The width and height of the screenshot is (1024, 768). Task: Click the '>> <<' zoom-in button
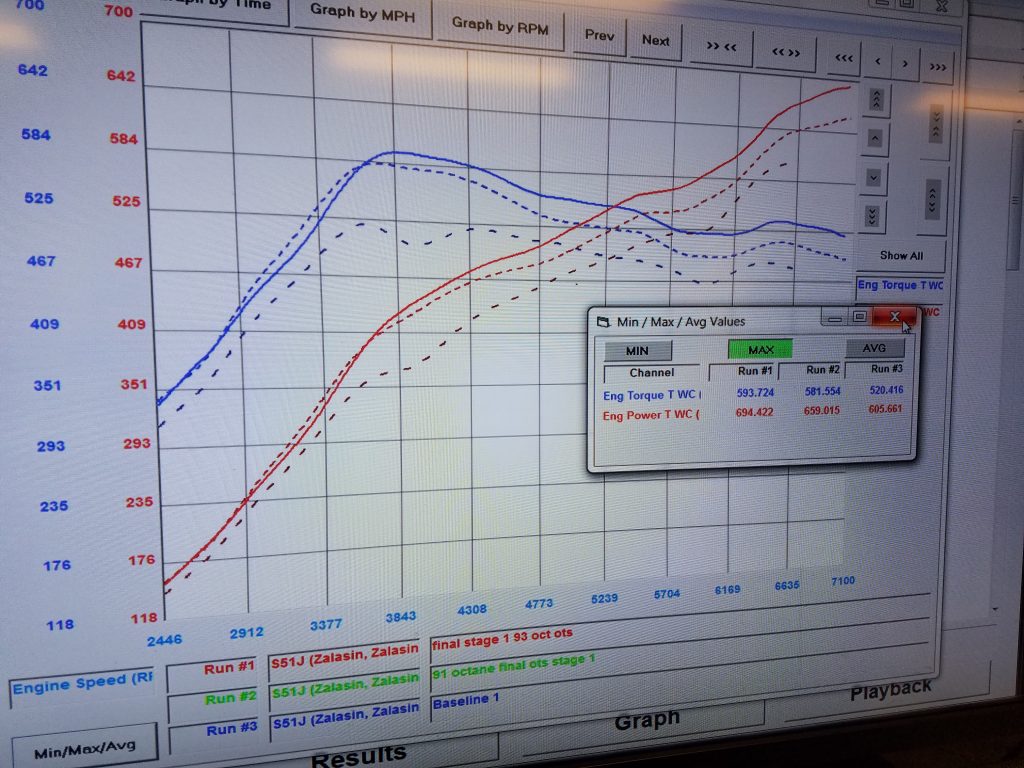pyautogui.click(x=721, y=46)
